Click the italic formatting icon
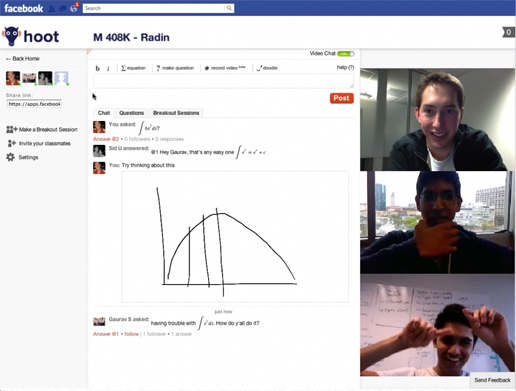This screenshot has height=391, width=516. [x=108, y=68]
